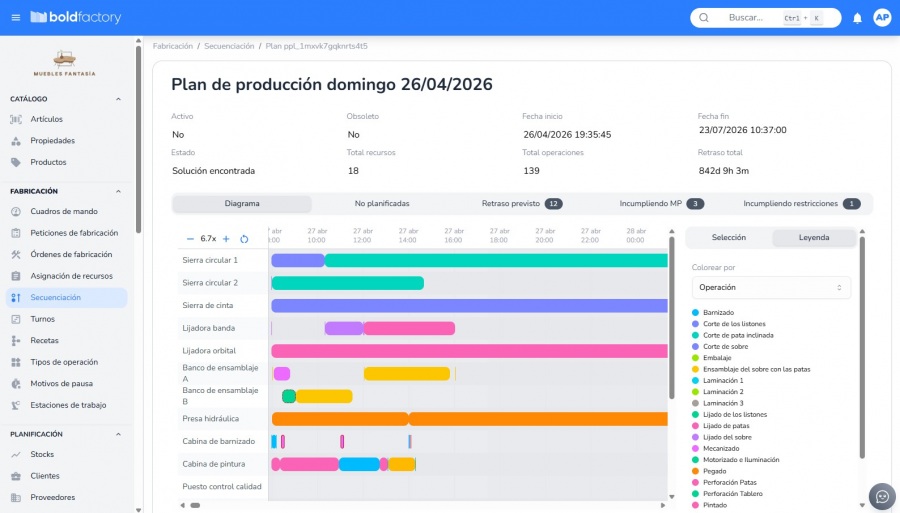Viewport: 900px width, 513px height.
Task: Select the purple bar on Sierra de cinta
Action: pyautogui.click(x=470, y=306)
